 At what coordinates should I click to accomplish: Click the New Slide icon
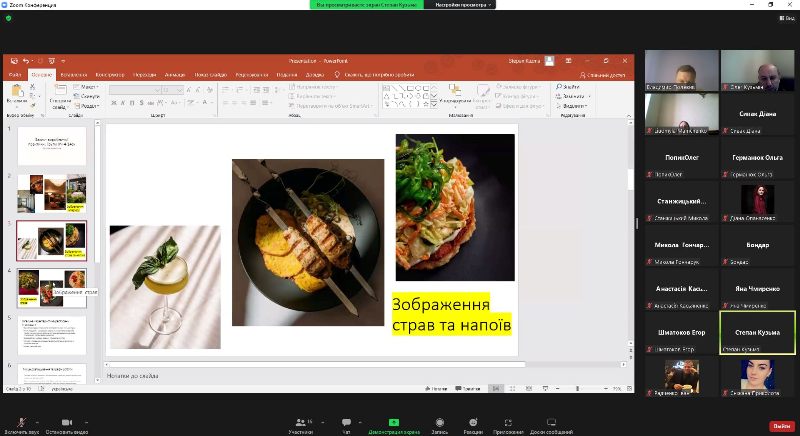coord(60,91)
